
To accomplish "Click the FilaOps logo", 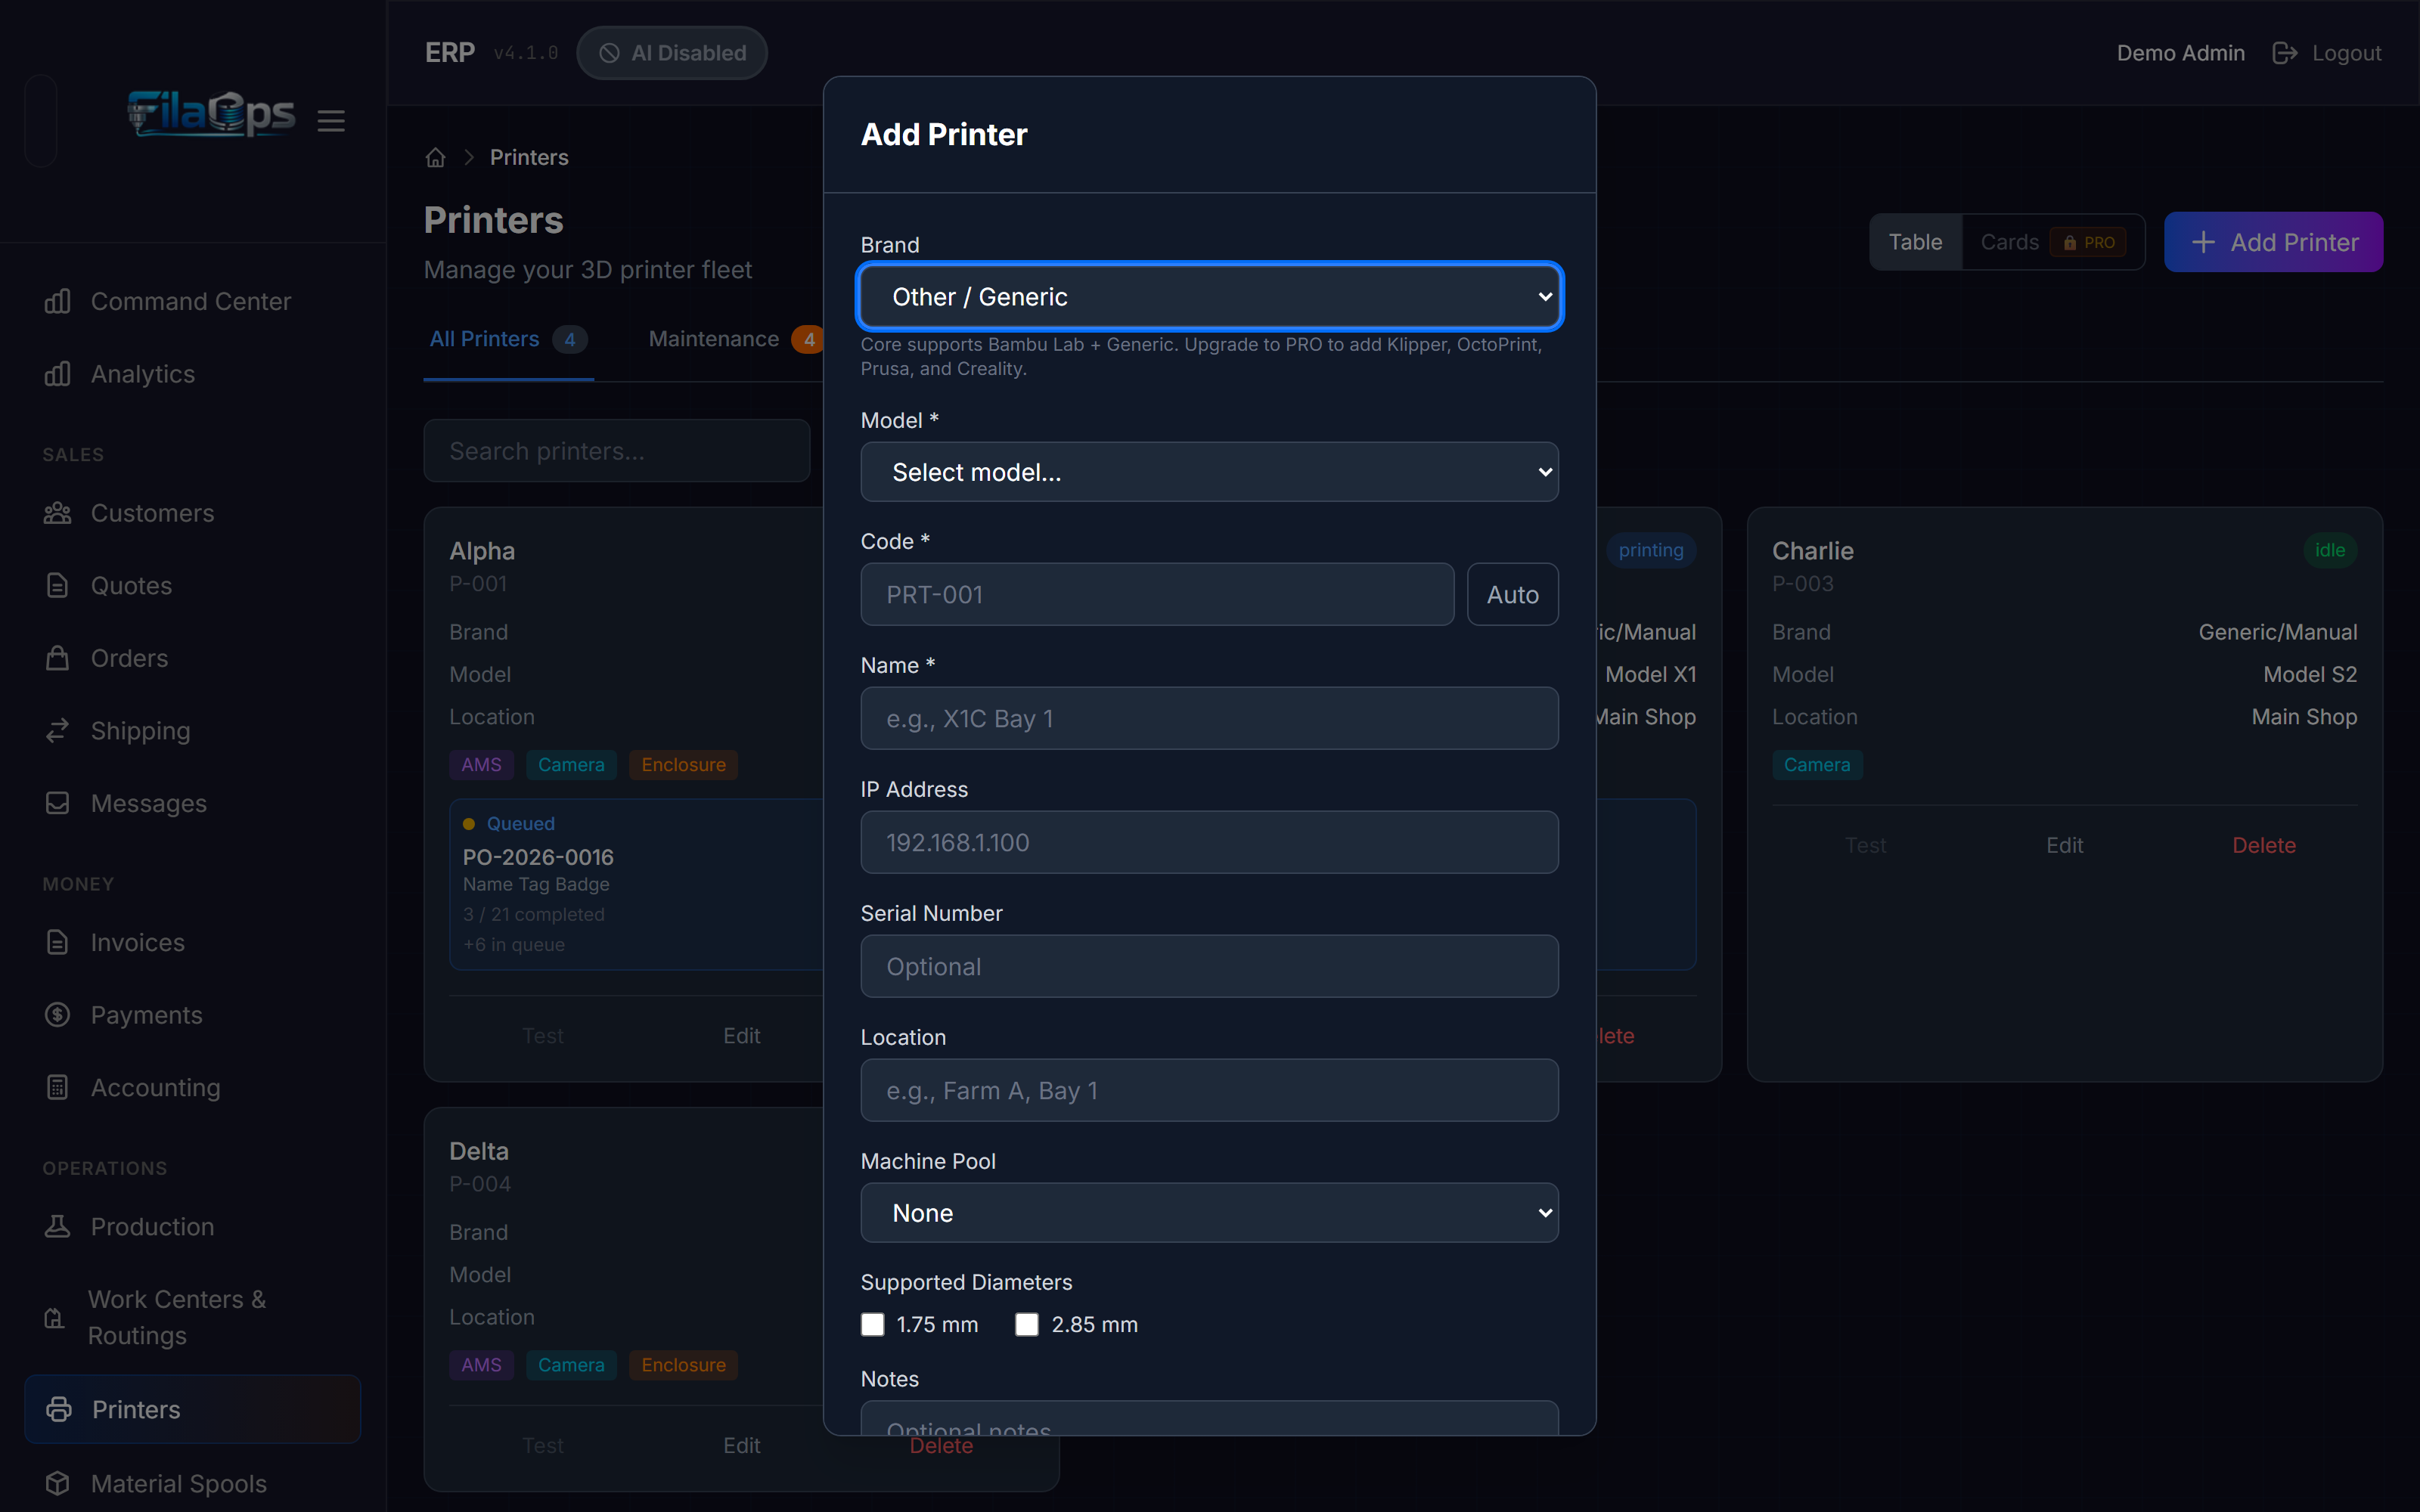I will coord(211,114).
